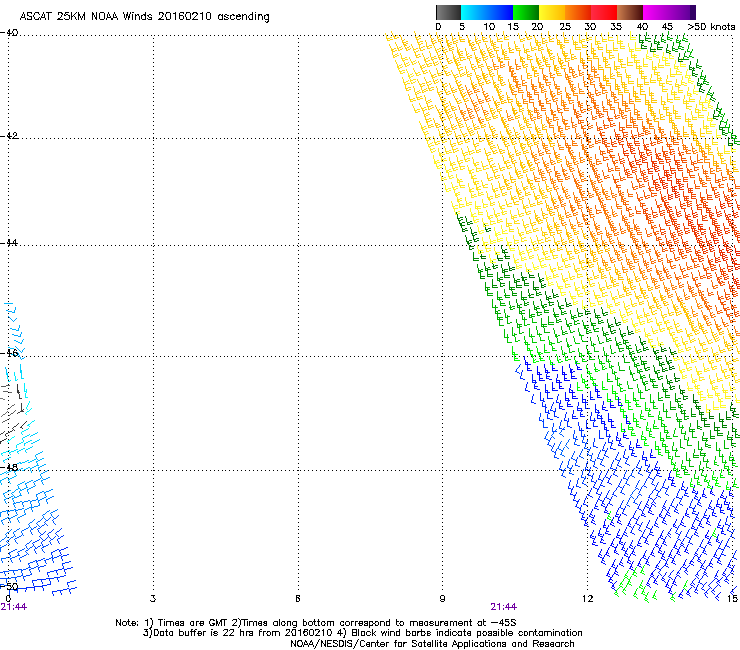
Task: Click the brown 35-40 knots color segment
Action: (x=630, y=12)
